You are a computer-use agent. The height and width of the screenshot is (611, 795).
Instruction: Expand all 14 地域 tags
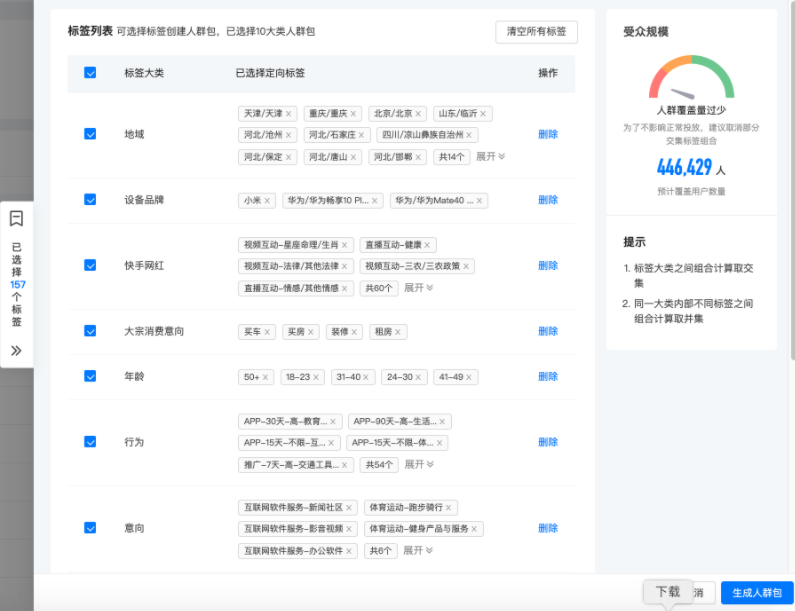(x=490, y=157)
